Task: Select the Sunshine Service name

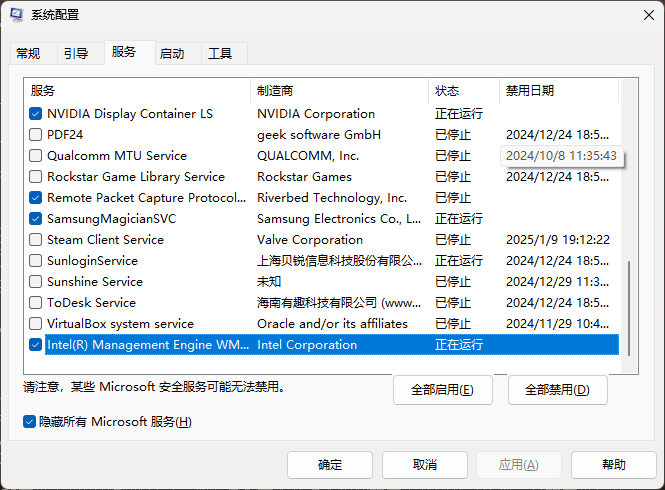Action: click(x=95, y=282)
